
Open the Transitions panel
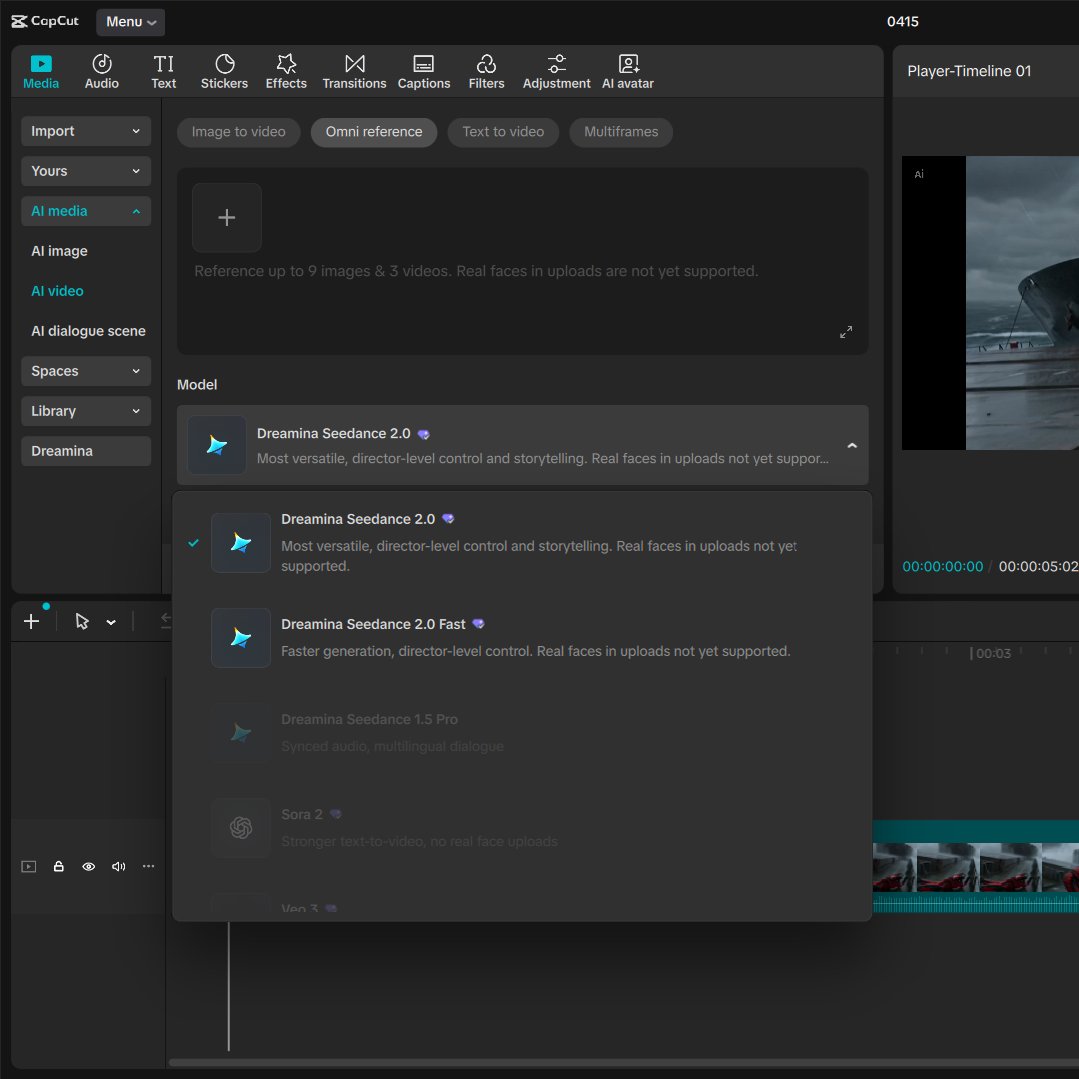point(354,72)
